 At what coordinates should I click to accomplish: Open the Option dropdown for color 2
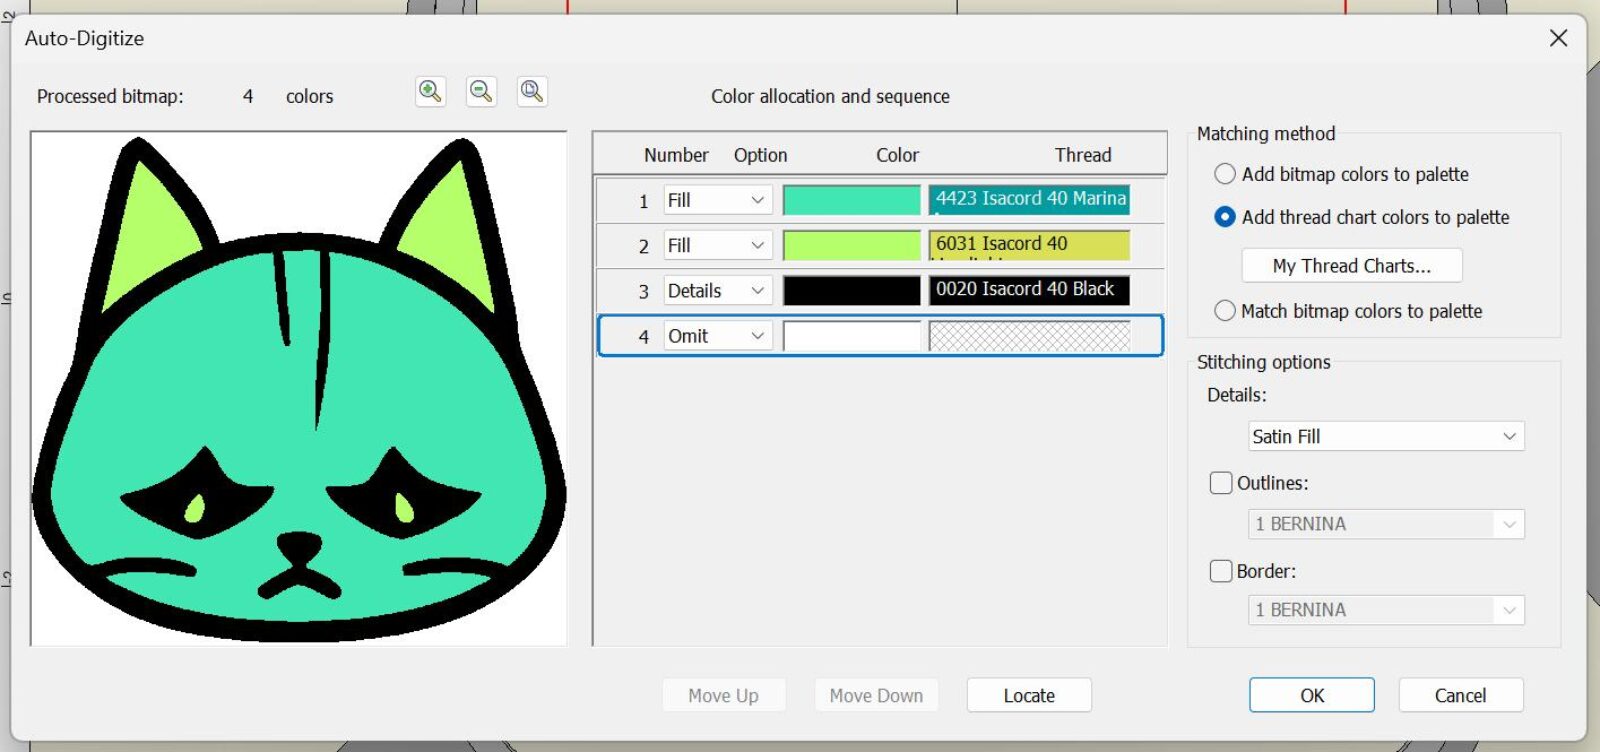point(718,245)
